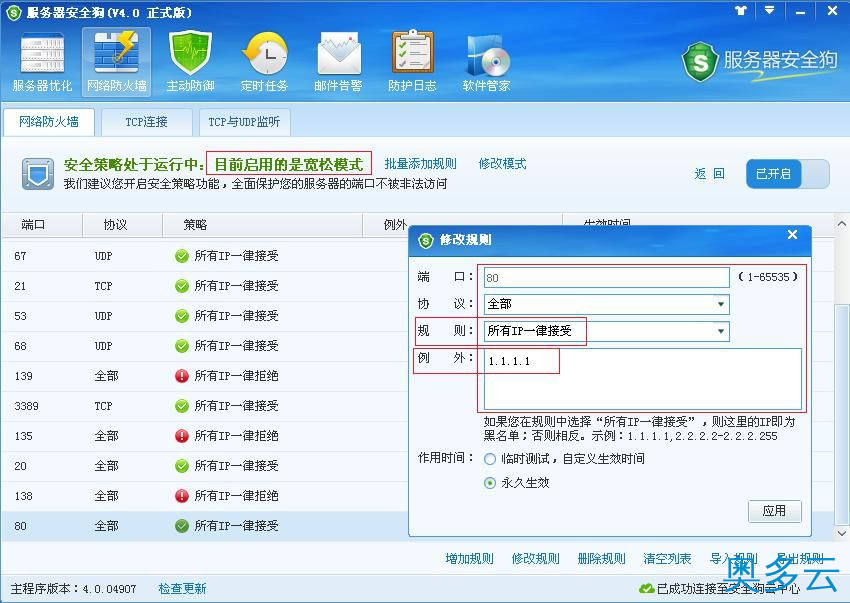The height and width of the screenshot is (603, 850).
Task: Click 批量添加规则 link
Action: (420, 164)
